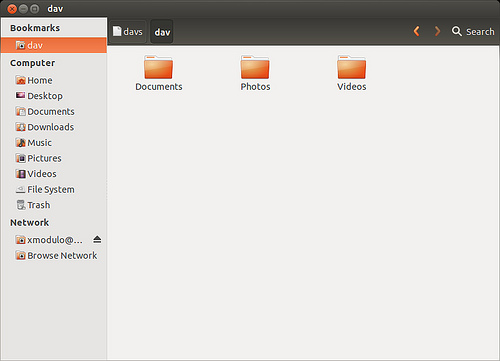500x361 pixels.
Task: Open Downloads in the sidebar
Action: tap(54, 127)
